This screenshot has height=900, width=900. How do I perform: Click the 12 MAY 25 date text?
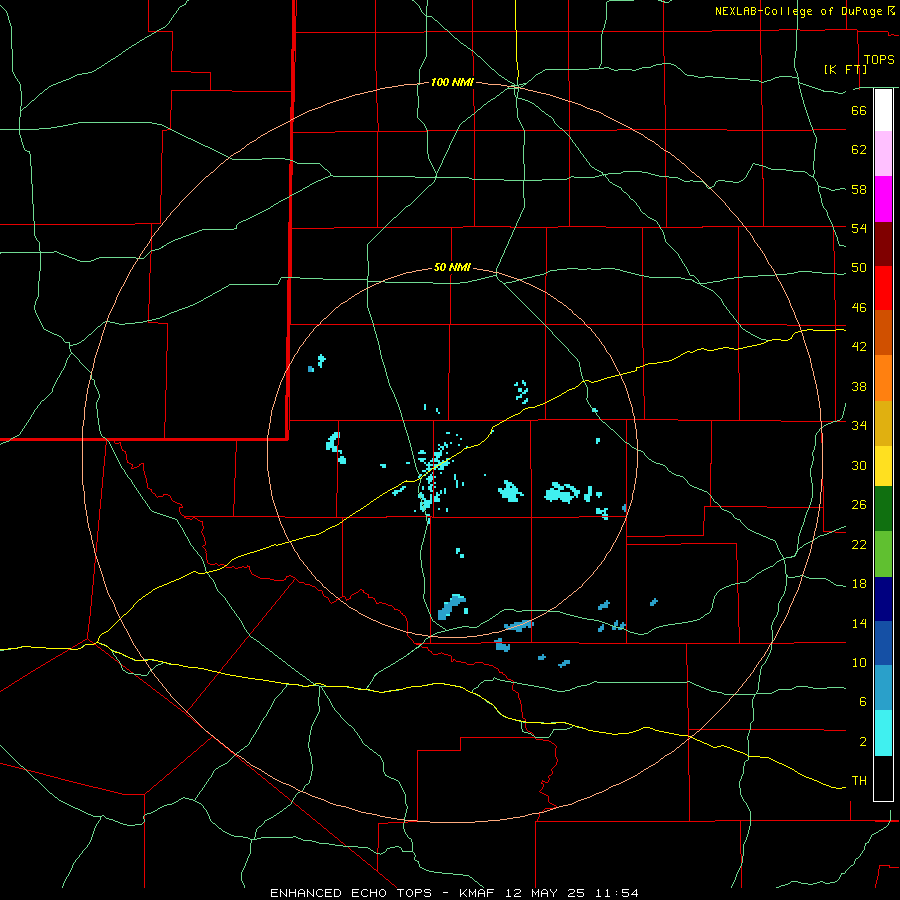545,893
